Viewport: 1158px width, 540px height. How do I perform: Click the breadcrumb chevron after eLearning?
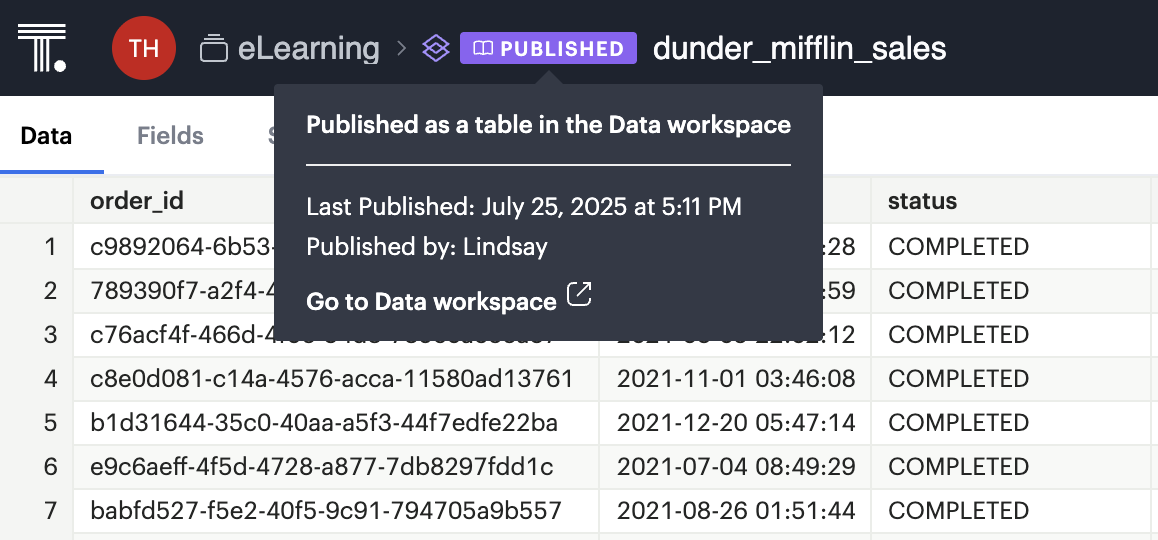[x=402, y=48]
